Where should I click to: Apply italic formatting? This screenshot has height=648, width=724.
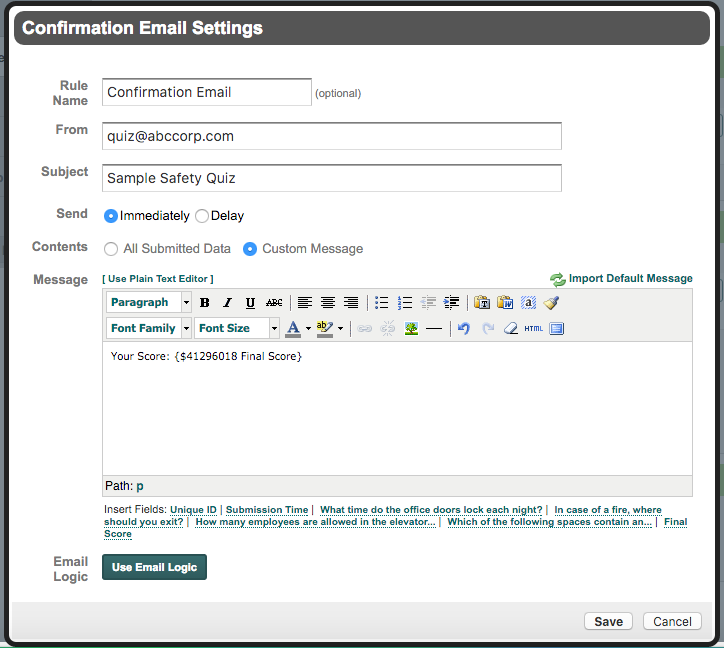click(227, 303)
